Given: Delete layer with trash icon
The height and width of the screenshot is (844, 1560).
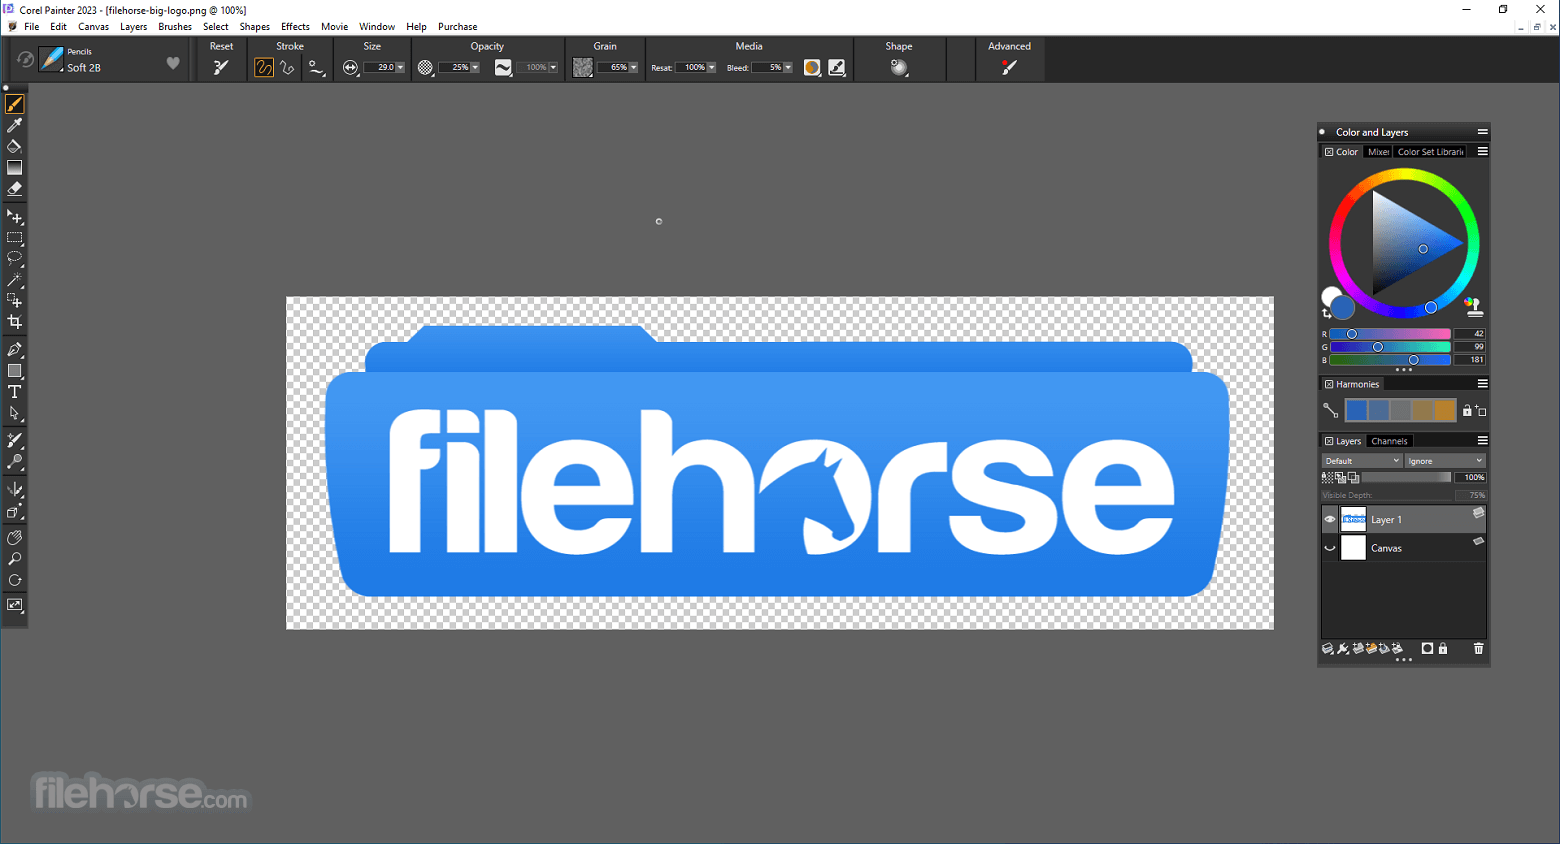Looking at the screenshot, I should [x=1479, y=649].
